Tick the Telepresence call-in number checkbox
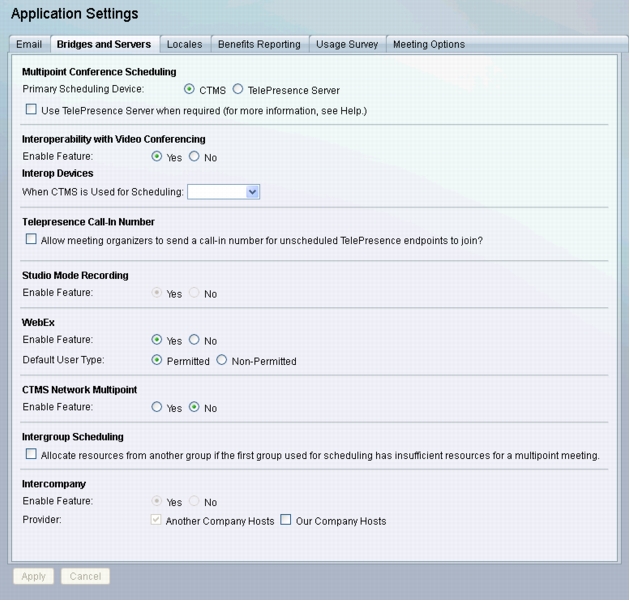The width and height of the screenshot is (630, 614). point(31,239)
